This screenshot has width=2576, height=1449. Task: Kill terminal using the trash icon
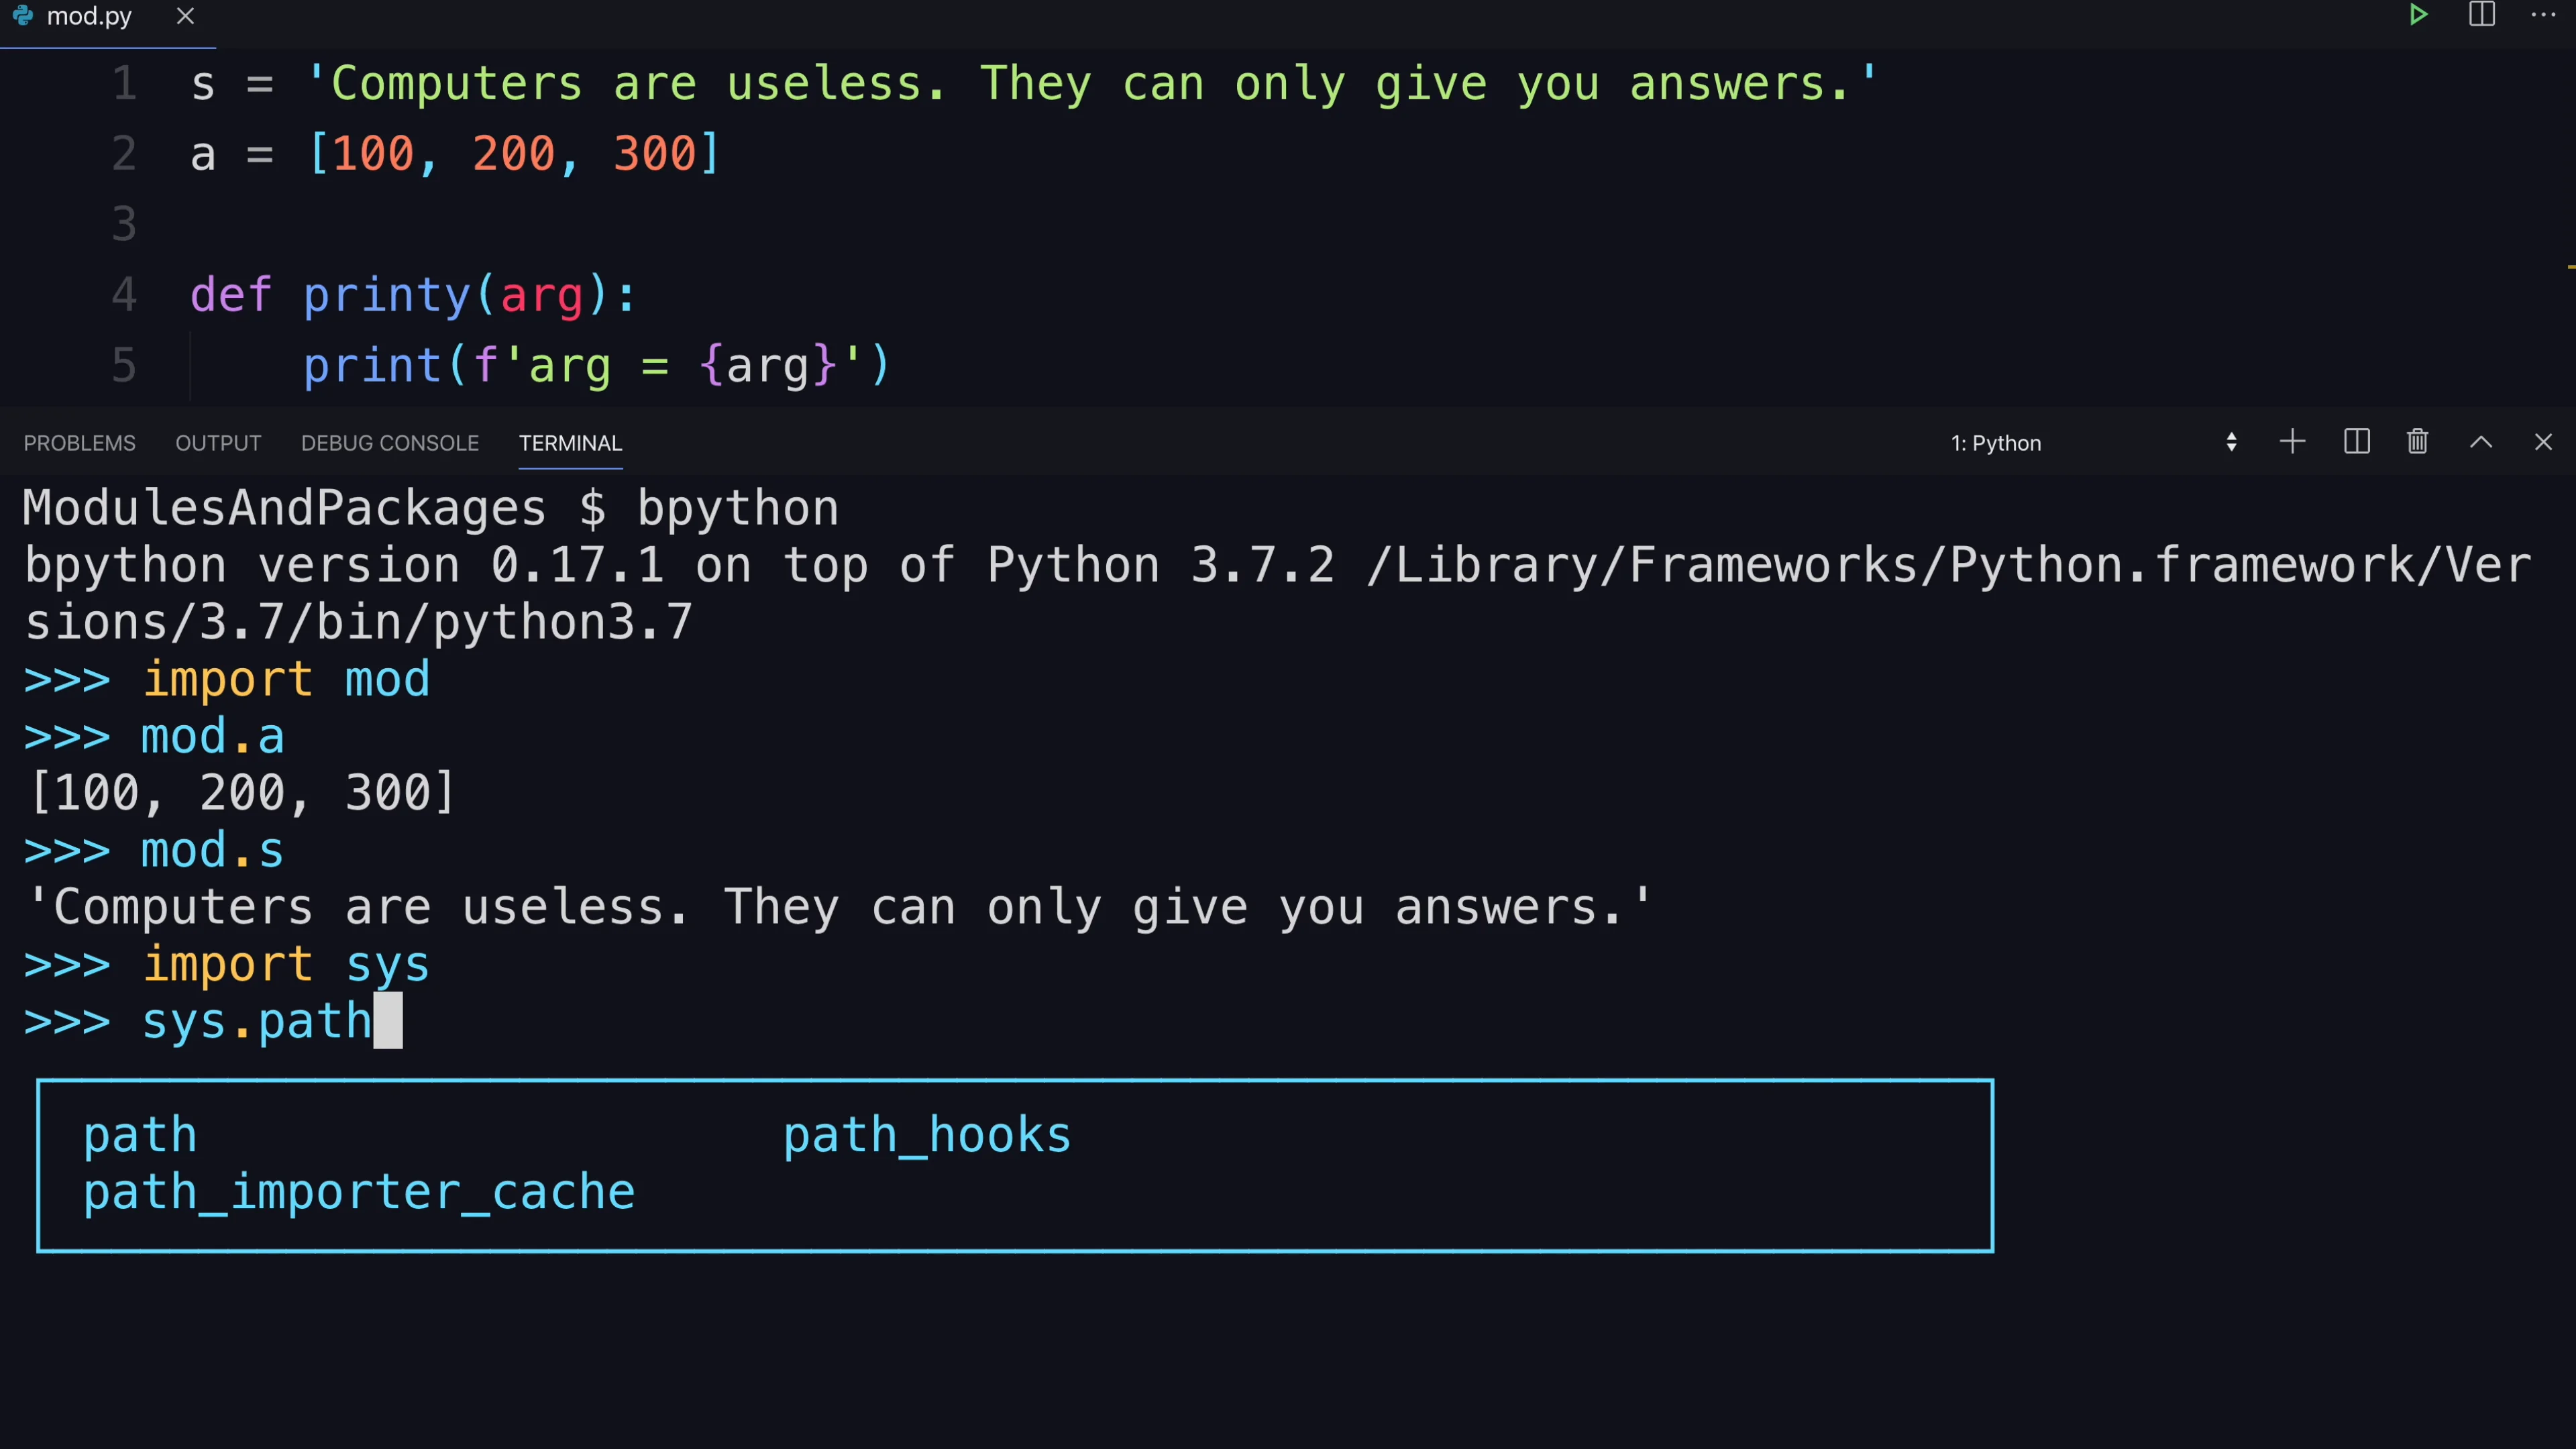[x=2418, y=442]
